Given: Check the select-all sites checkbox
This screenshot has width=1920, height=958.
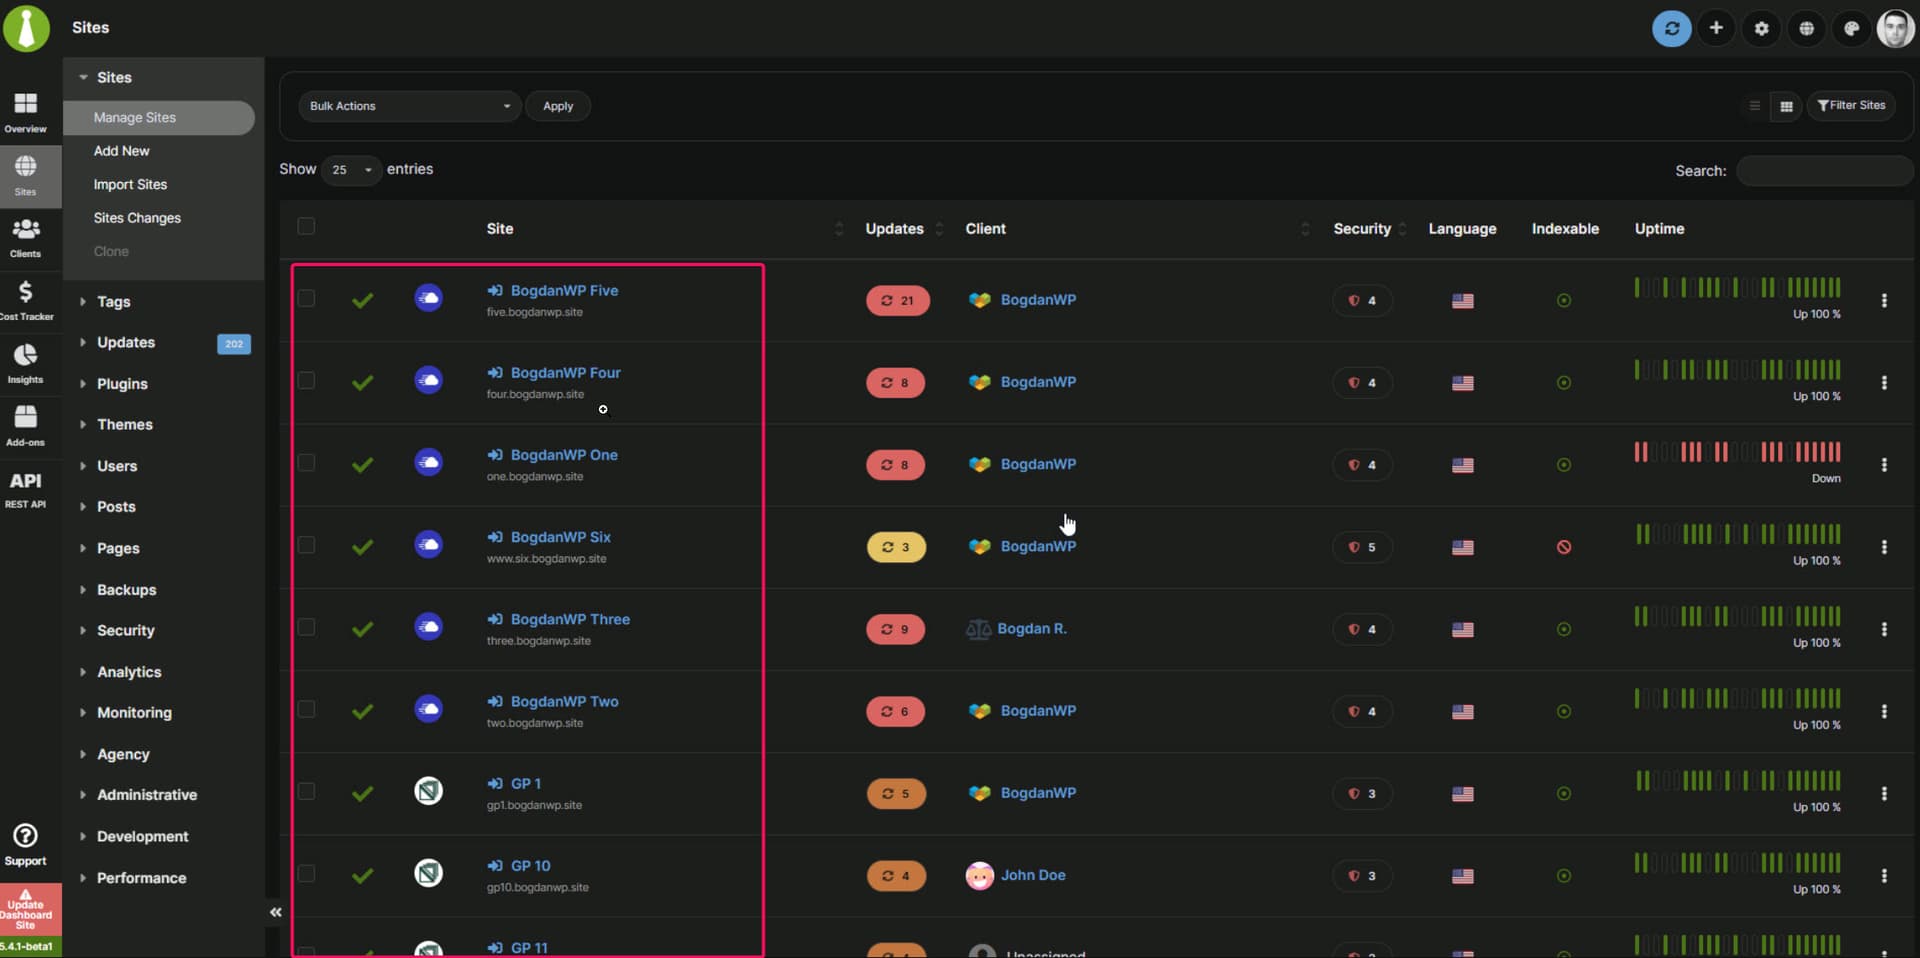Looking at the screenshot, I should pyautogui.click(x=306, y=227).
